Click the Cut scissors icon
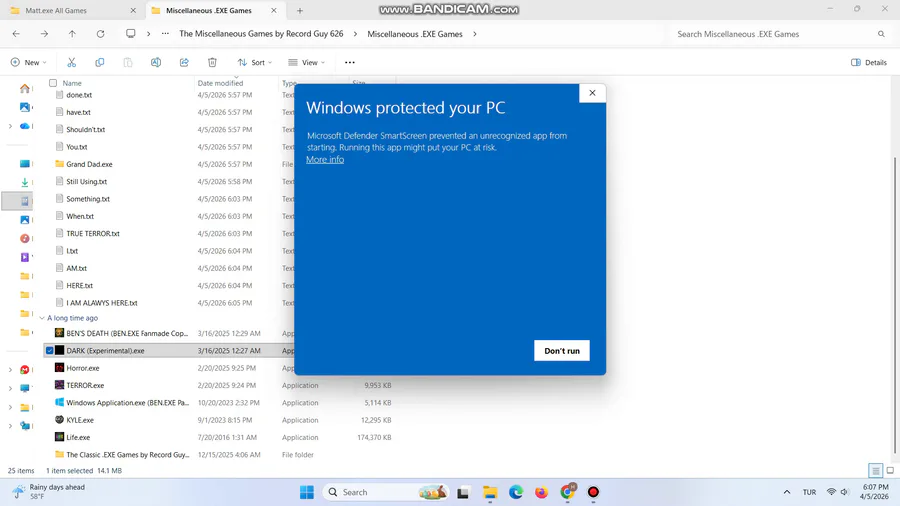 pos(71,62)
